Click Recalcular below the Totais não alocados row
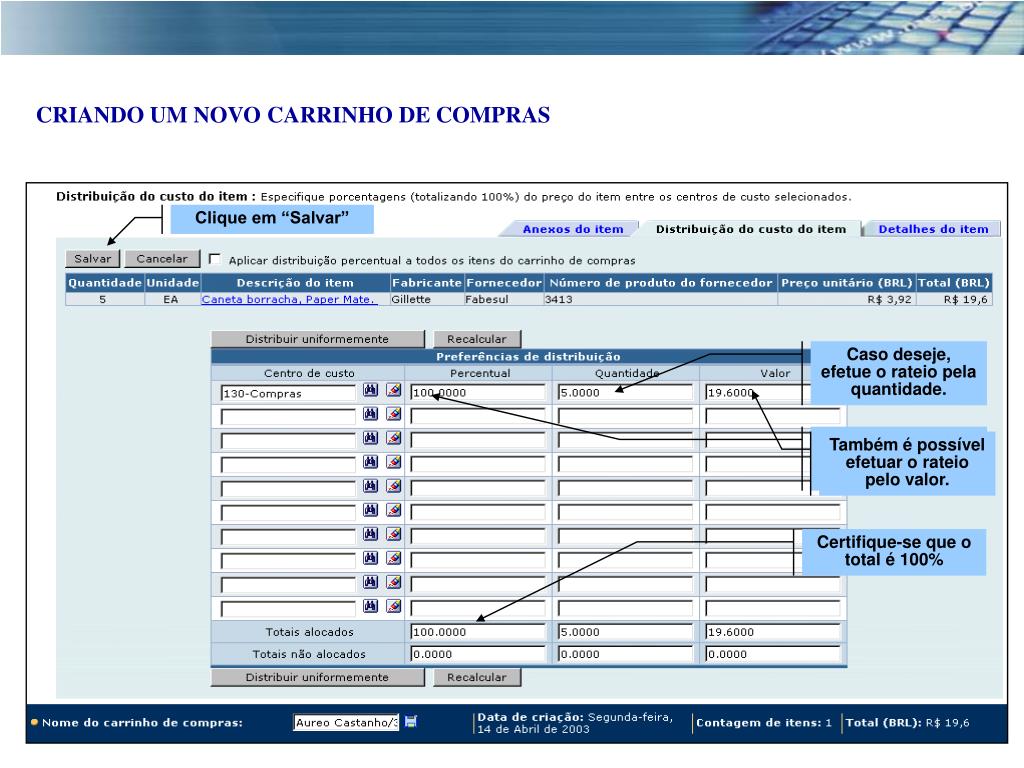The height and width of the screenshot is (768, 1024). click(x=477, y=677)
